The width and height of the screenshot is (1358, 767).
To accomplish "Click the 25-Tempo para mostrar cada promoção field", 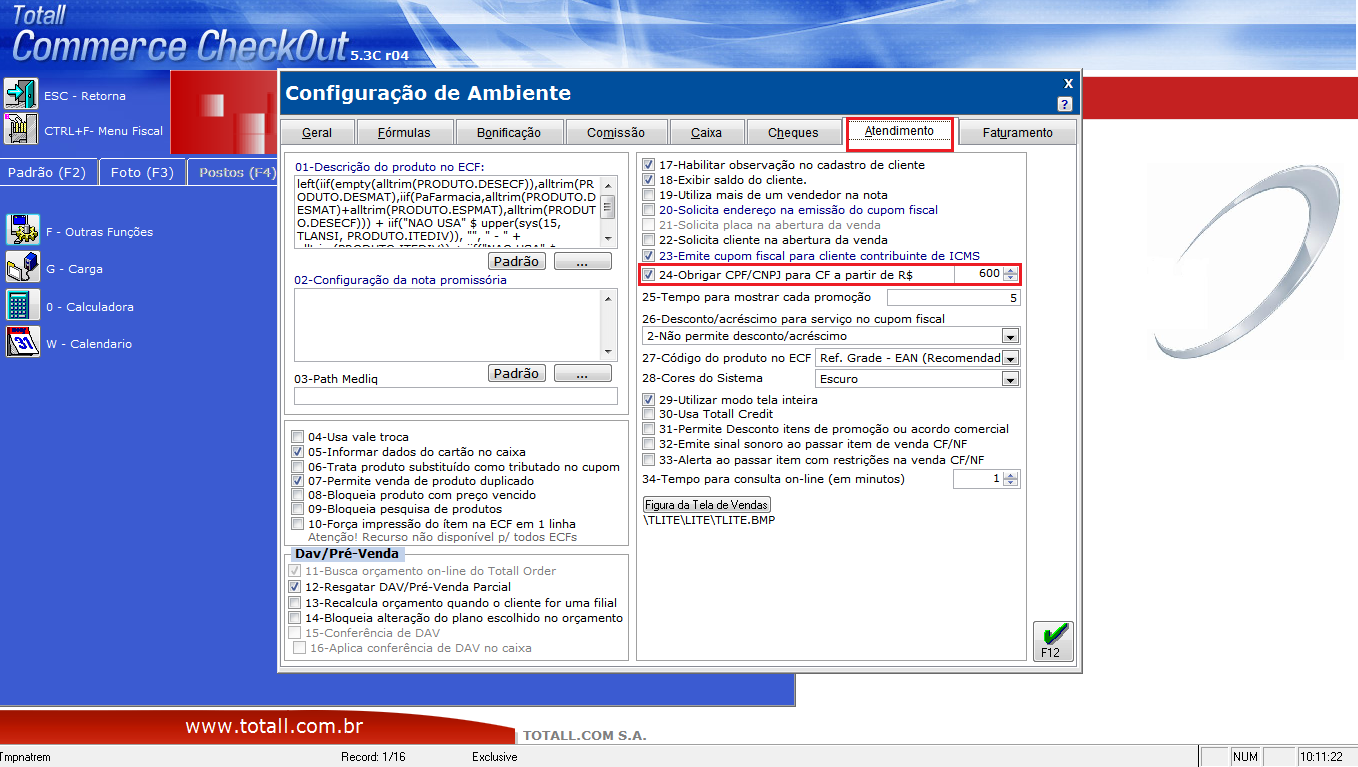I will pyautogui.click(x=953, y=297).
